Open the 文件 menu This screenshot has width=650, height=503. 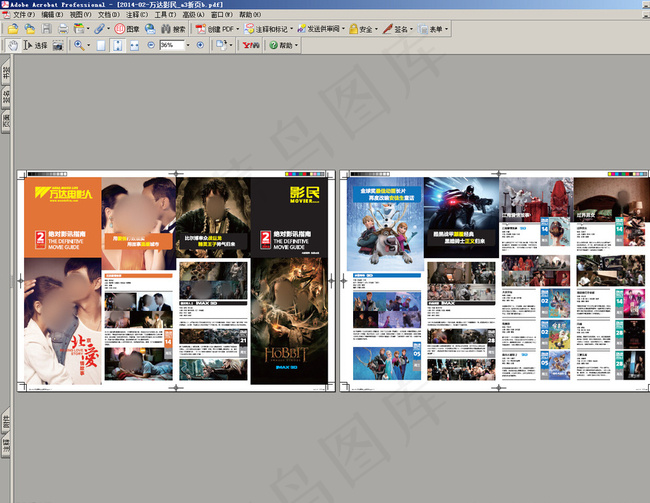(x=24, y=15)
